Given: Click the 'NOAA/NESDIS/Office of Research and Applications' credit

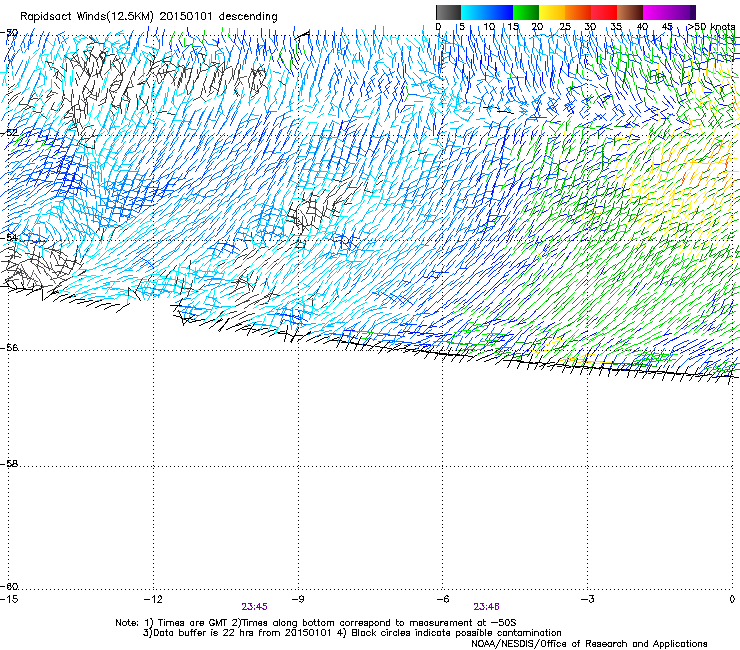Looking at the screenshot, I should pyautogui.click(x=589, y=644).
